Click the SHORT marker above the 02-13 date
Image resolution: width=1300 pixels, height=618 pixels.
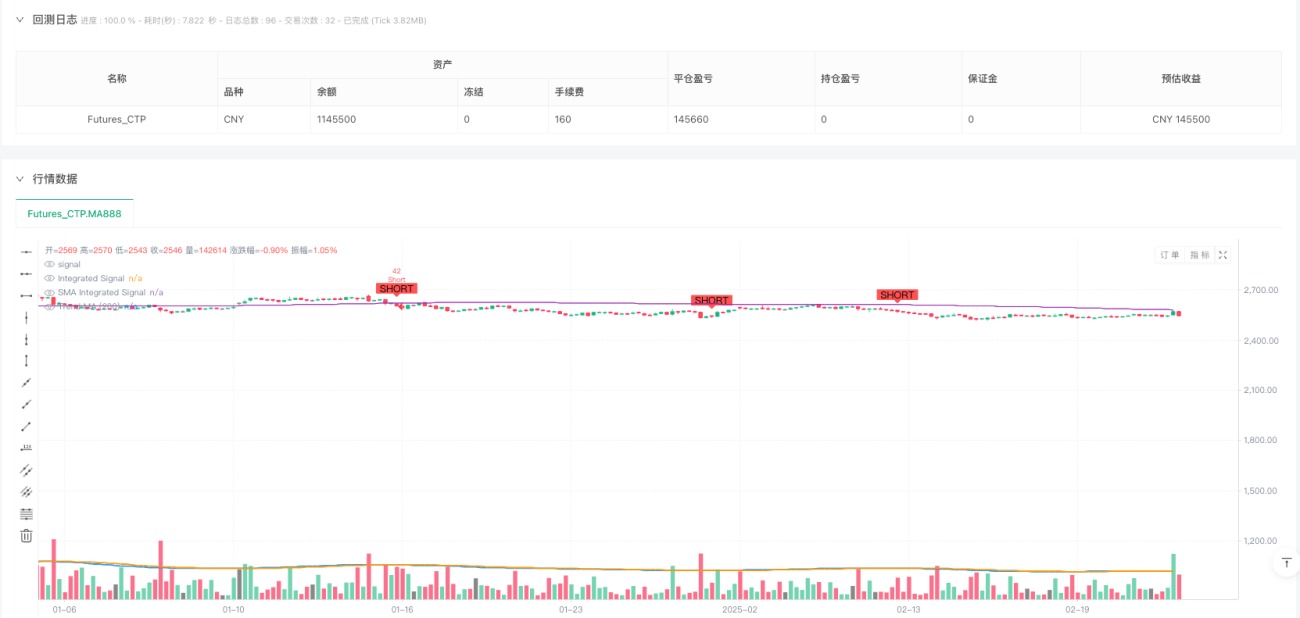(897, 294)
